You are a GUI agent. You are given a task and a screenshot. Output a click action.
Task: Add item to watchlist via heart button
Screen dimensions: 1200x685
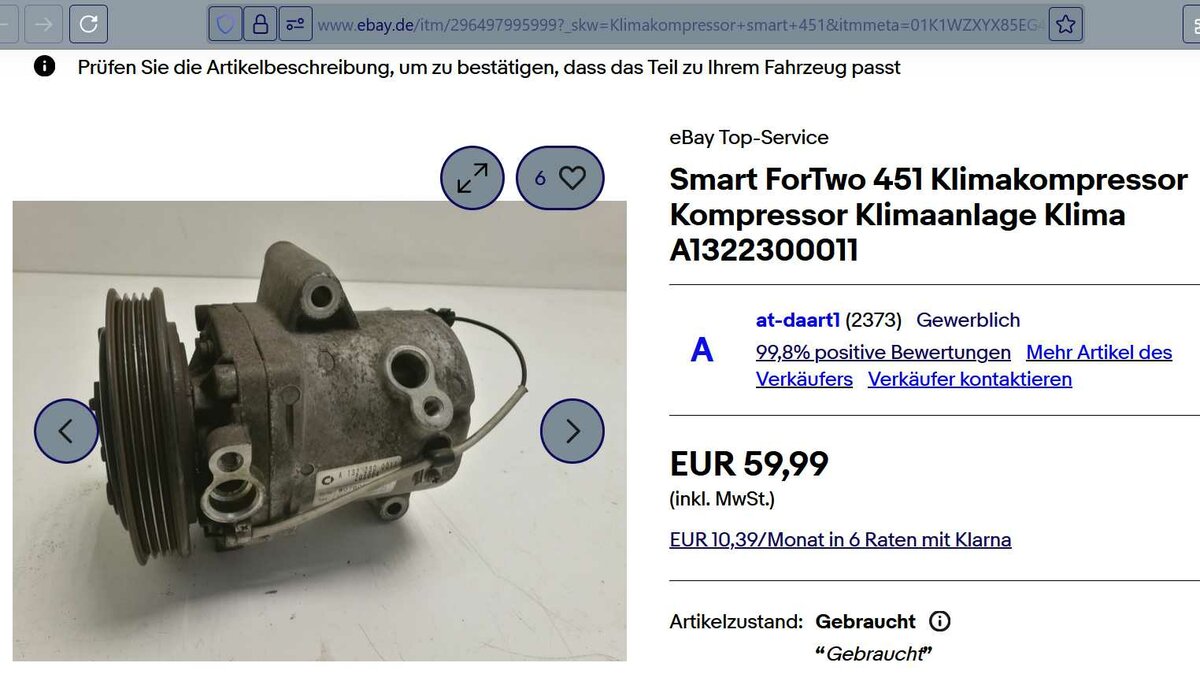(560, 178)
